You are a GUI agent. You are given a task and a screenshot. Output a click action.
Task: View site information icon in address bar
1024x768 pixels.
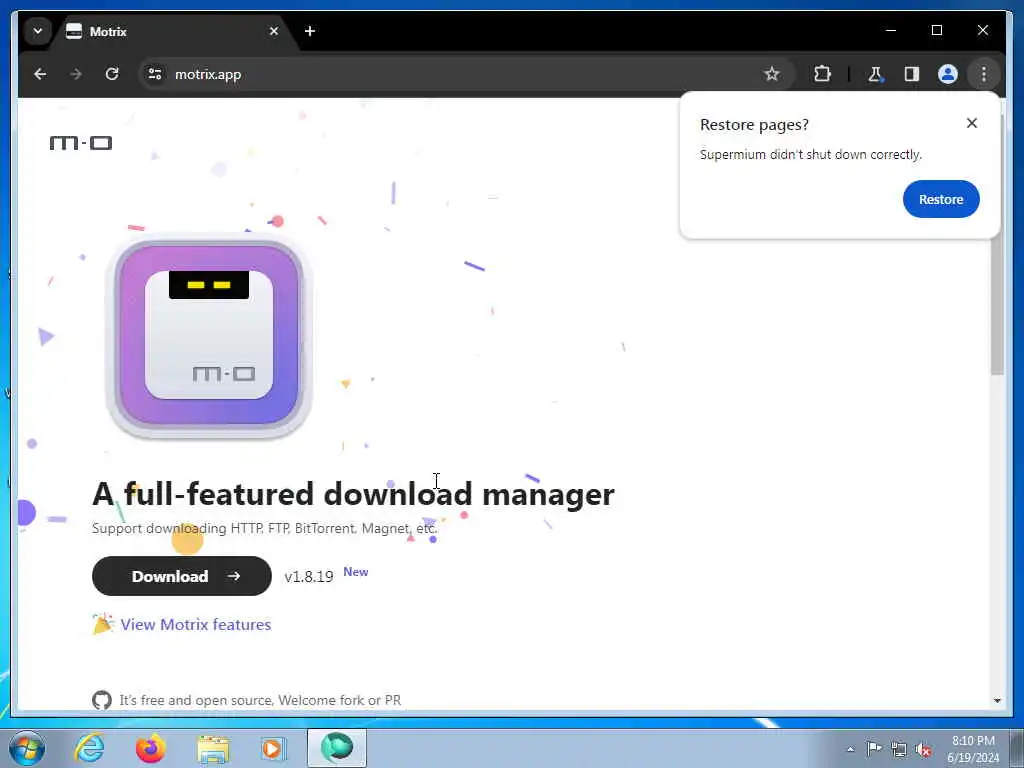[155, 74]
